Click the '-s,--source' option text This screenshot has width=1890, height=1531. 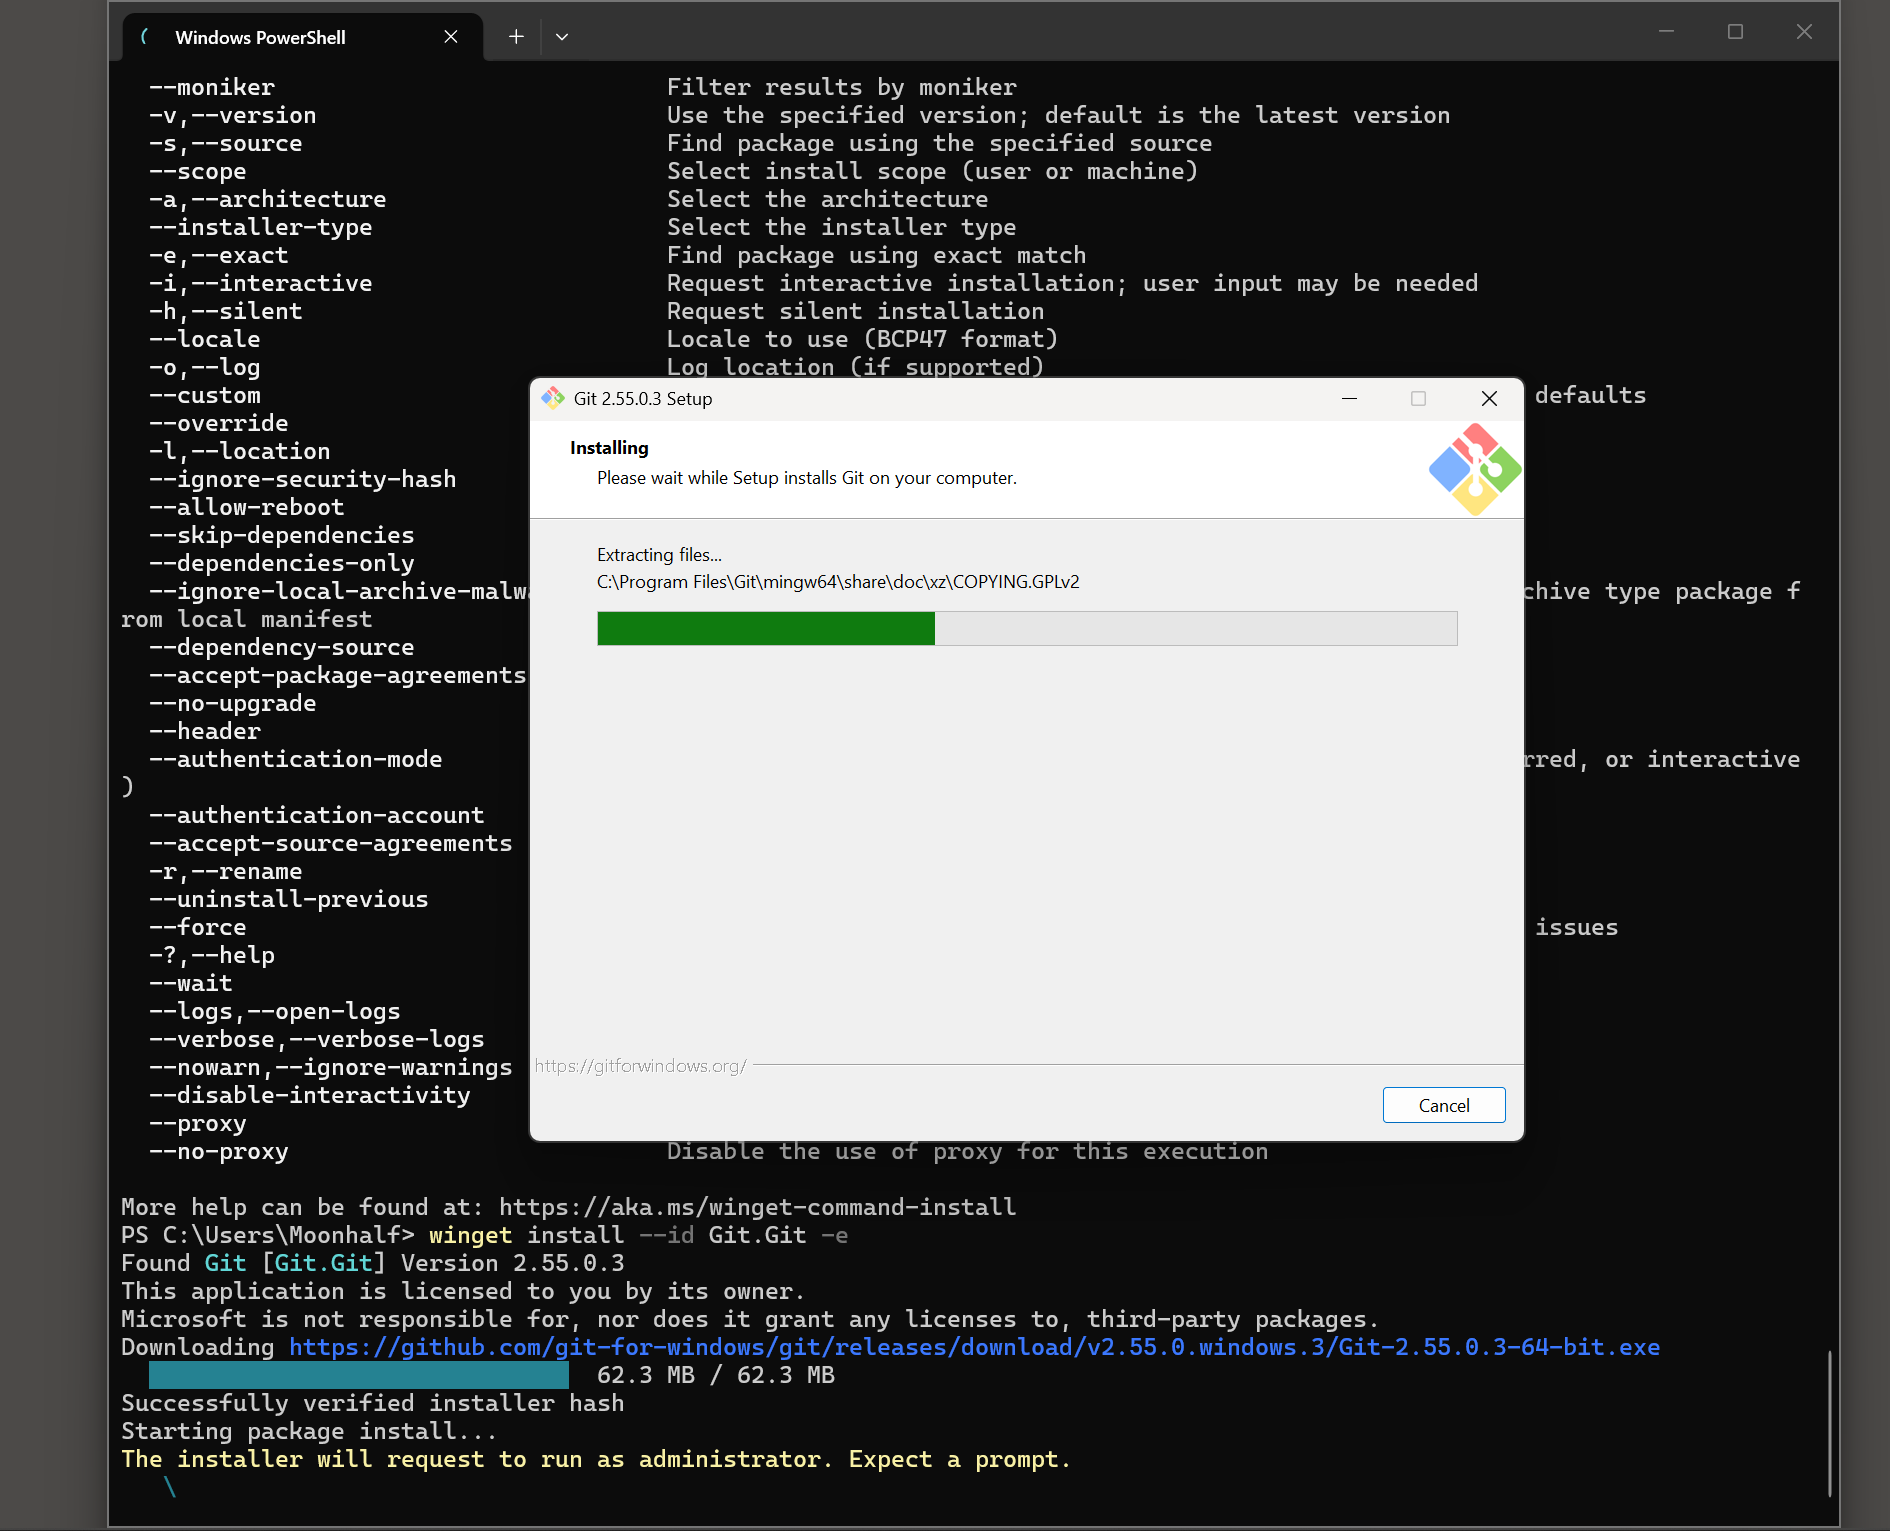click(x=226, y=143)
